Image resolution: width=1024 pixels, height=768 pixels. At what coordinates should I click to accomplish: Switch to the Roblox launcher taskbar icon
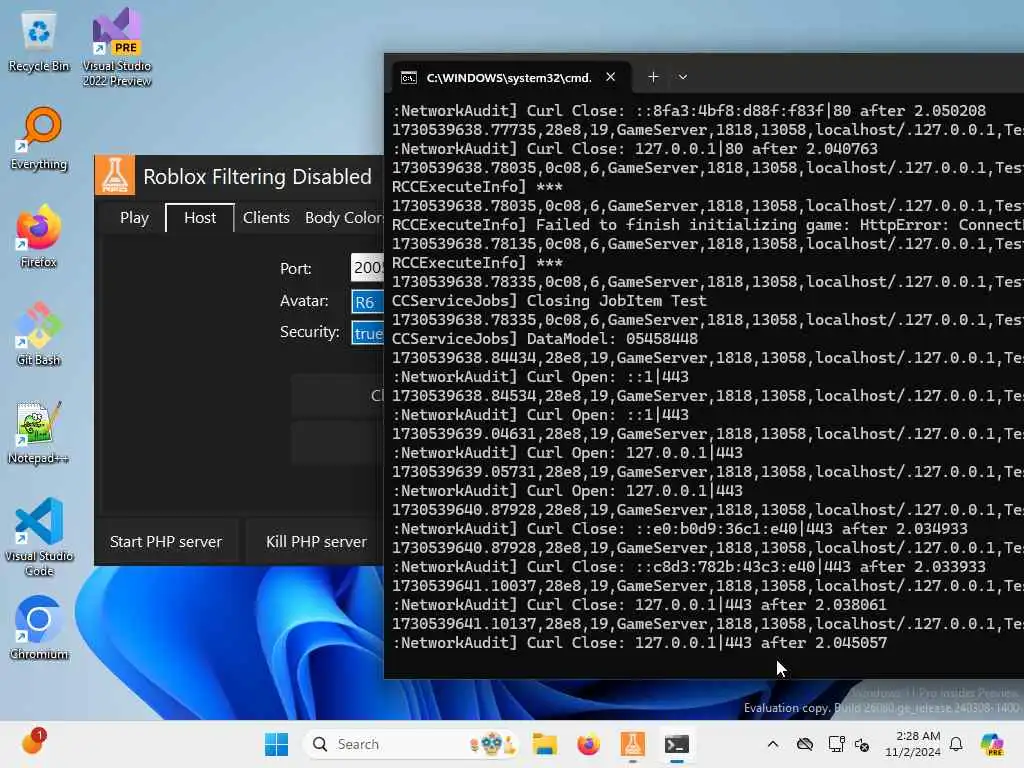[632, 744]
